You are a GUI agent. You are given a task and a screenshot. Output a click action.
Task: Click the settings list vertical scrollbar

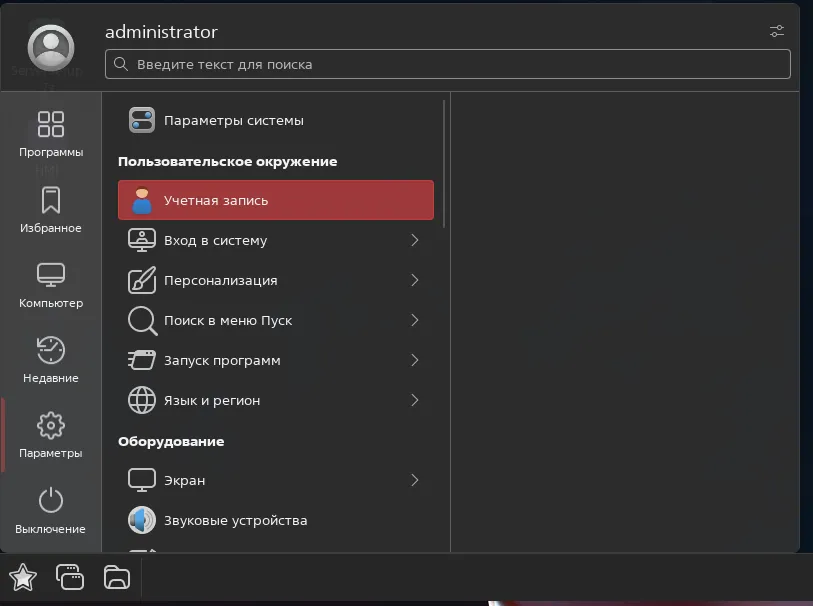pyautogui.click(x=444, y=164)
